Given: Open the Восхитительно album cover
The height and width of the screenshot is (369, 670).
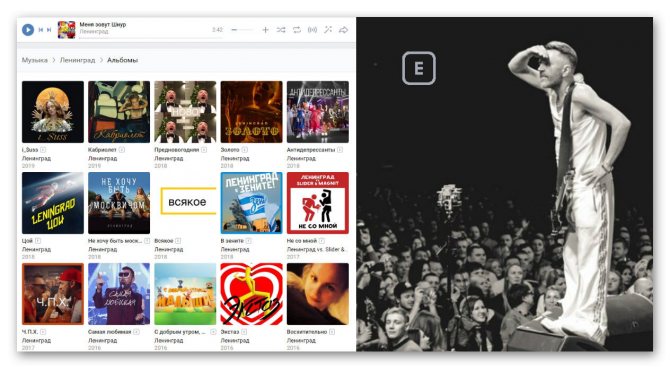Looking at the screenshot, I should pos(317,294).
